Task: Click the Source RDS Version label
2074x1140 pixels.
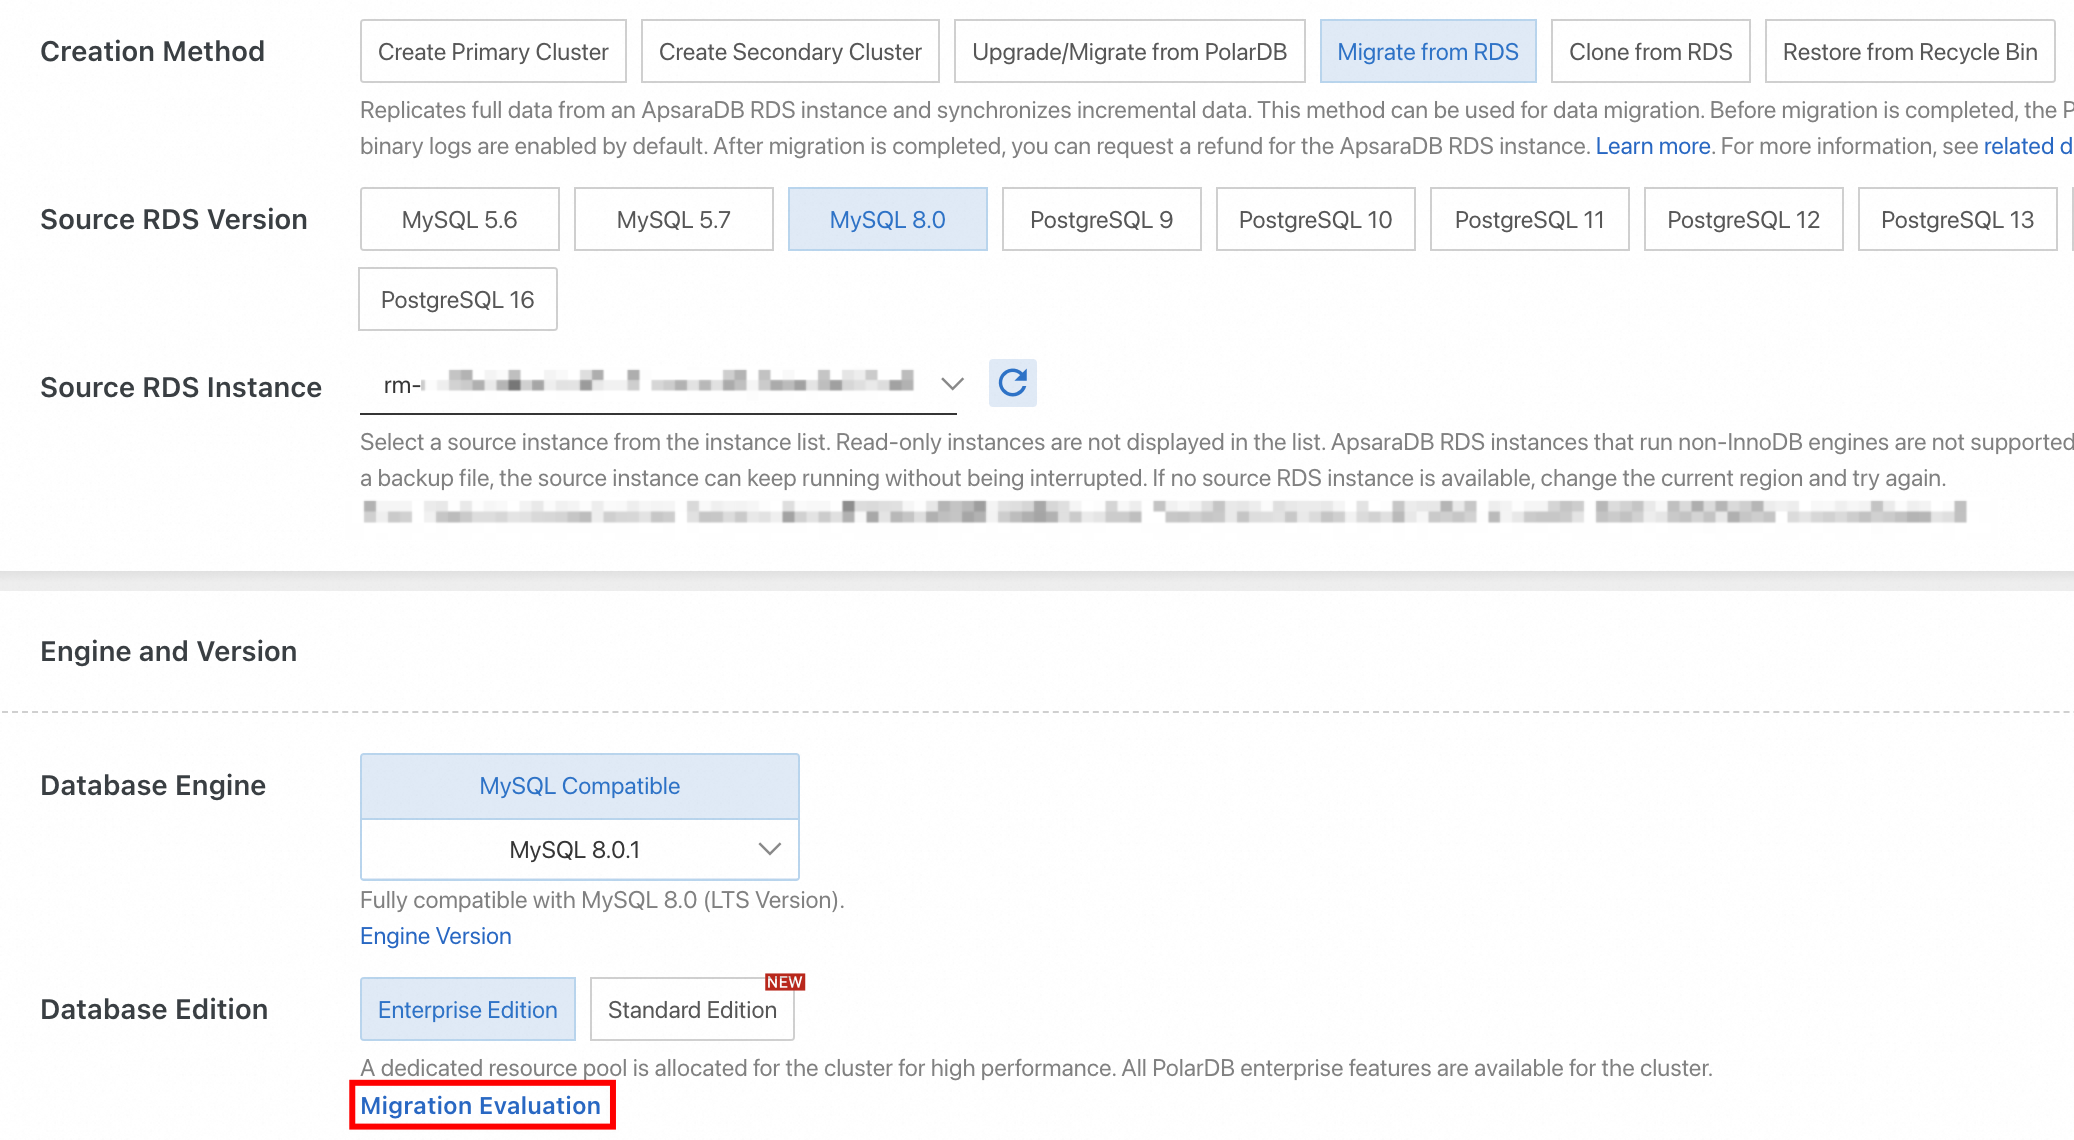Action: [x=173, y=219]
